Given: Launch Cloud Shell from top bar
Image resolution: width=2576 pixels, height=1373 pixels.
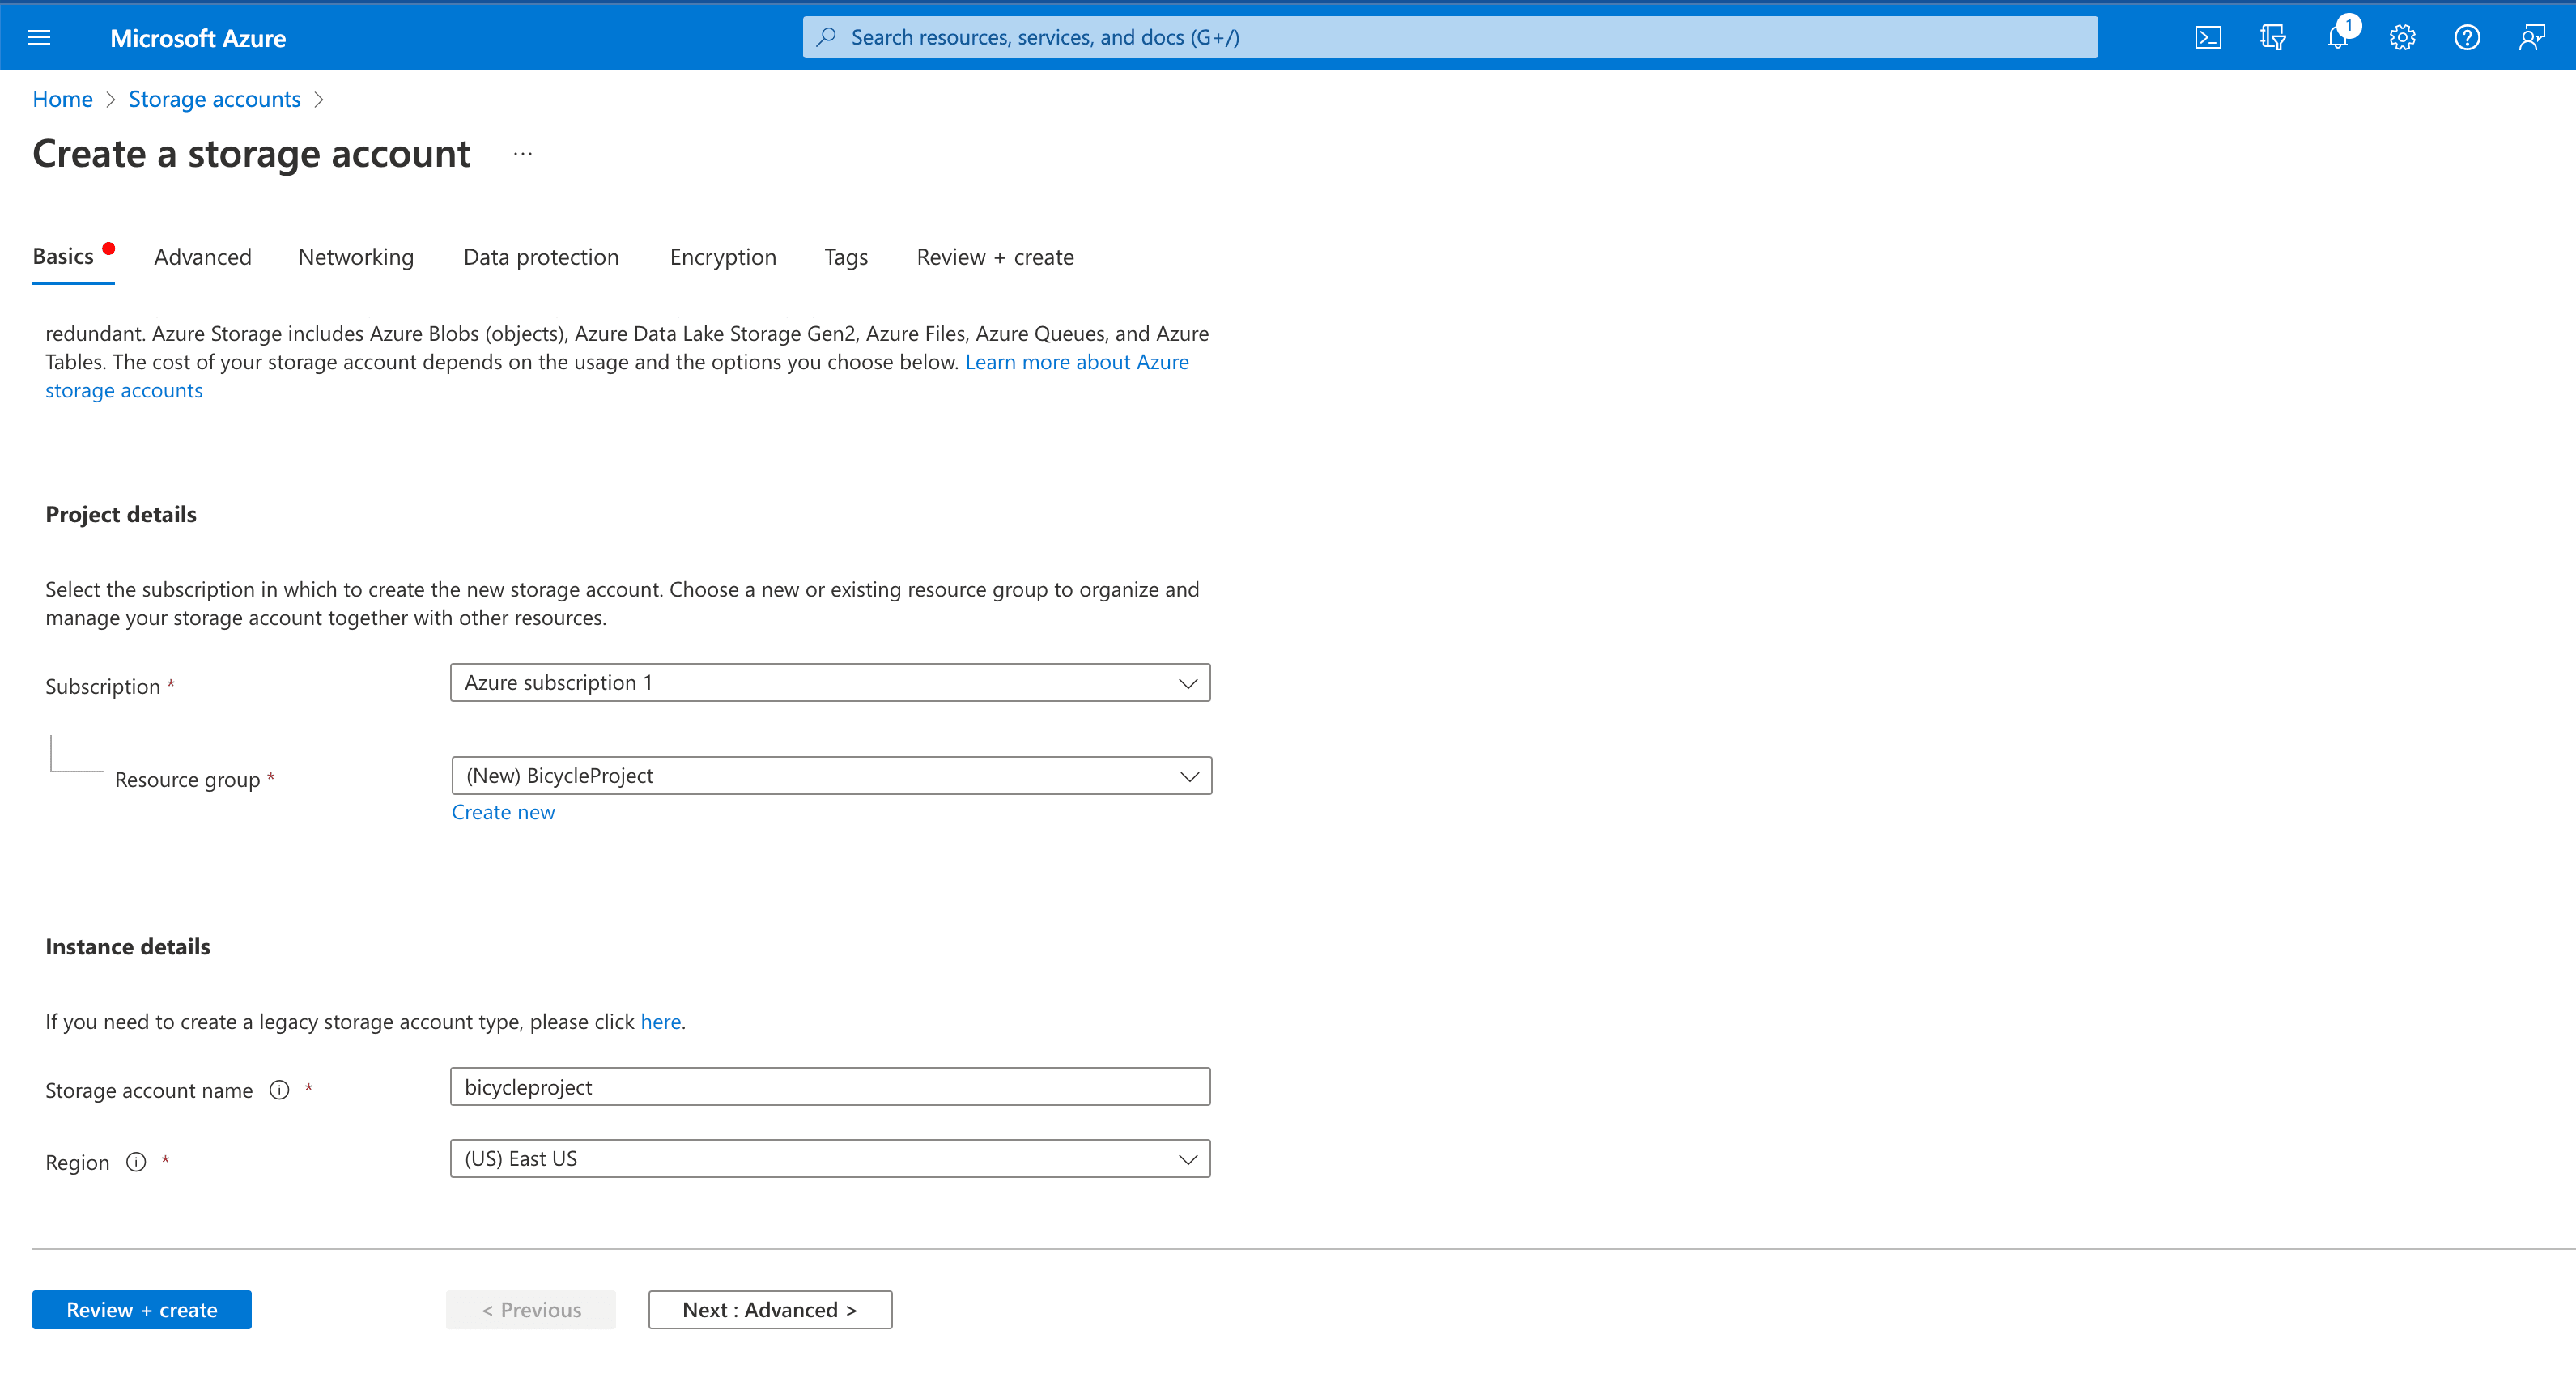Looking at the screenshot, I should tap(2207, 38).
